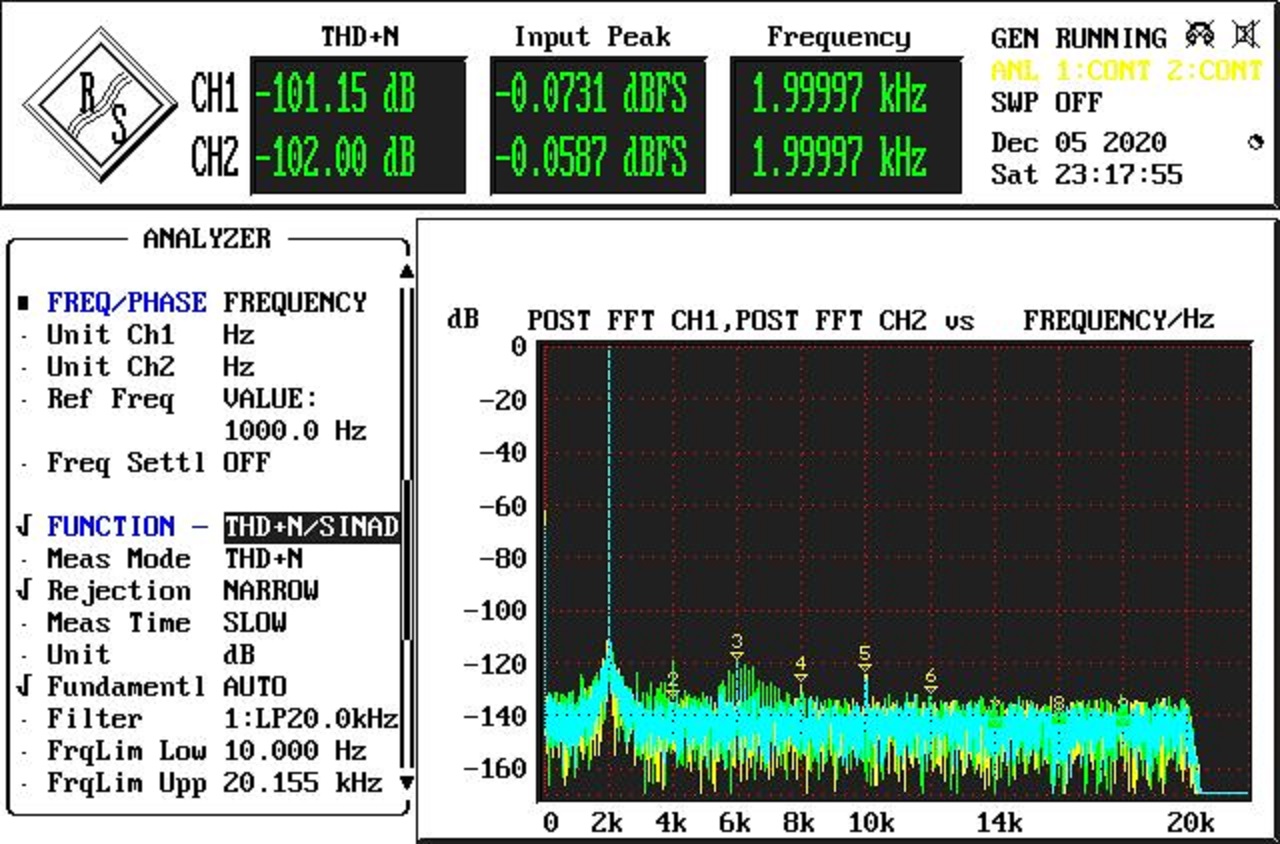The width and height of the screenshot is (1280, 844).
Task: Click the 14k label on frequency axis
Action: click(x=999, y=823)
